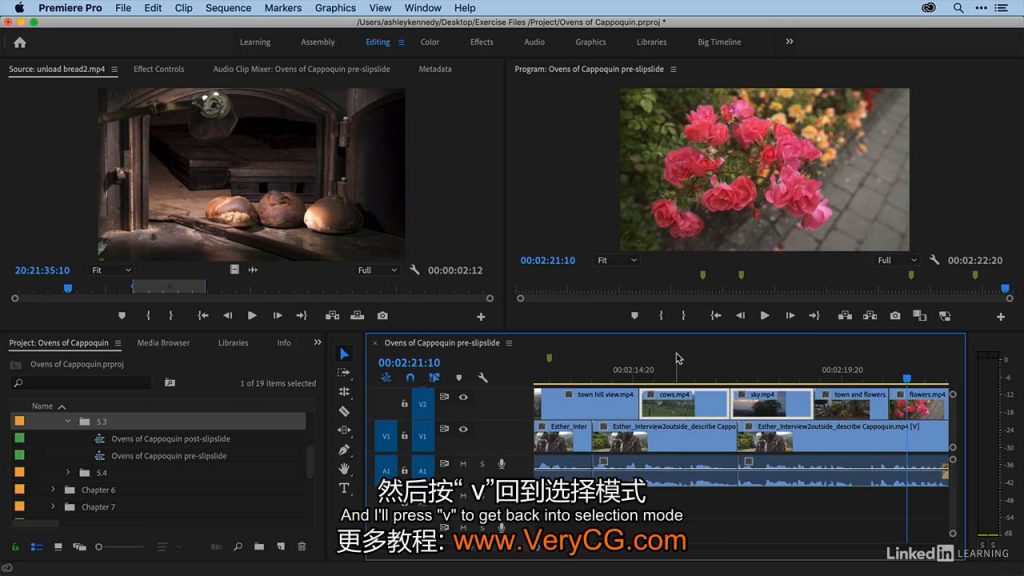Select the Razor tool
Screen dimensions: 1024x576
(x=344, y=411)
